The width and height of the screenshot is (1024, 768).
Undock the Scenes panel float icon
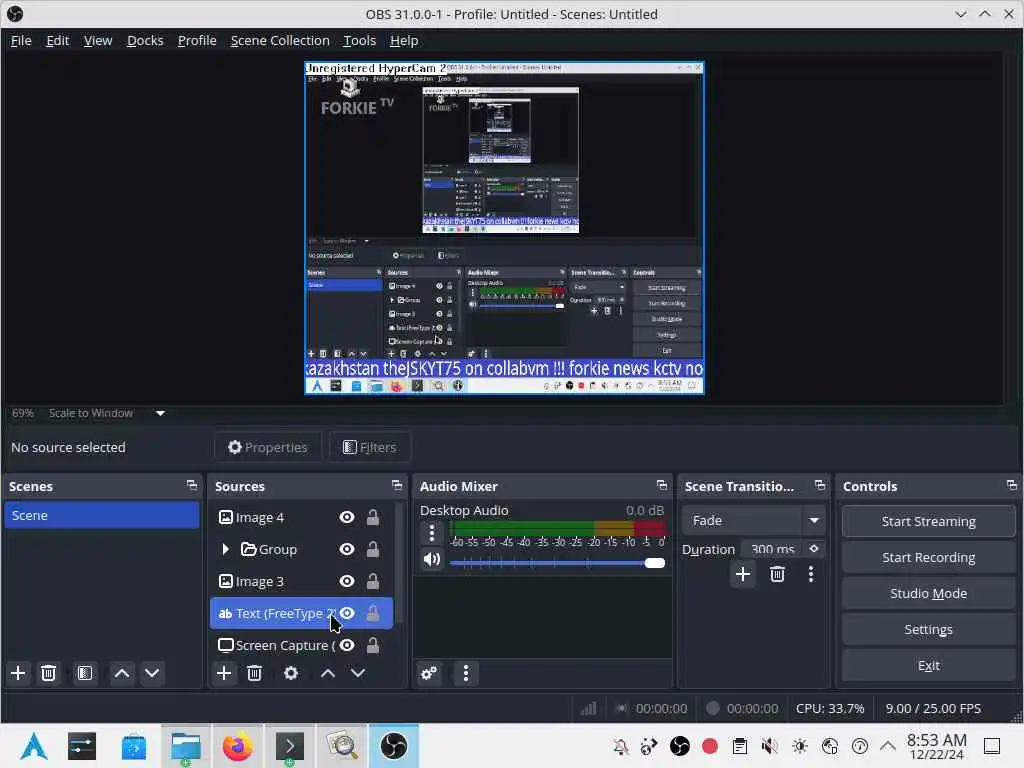(191, 485)
